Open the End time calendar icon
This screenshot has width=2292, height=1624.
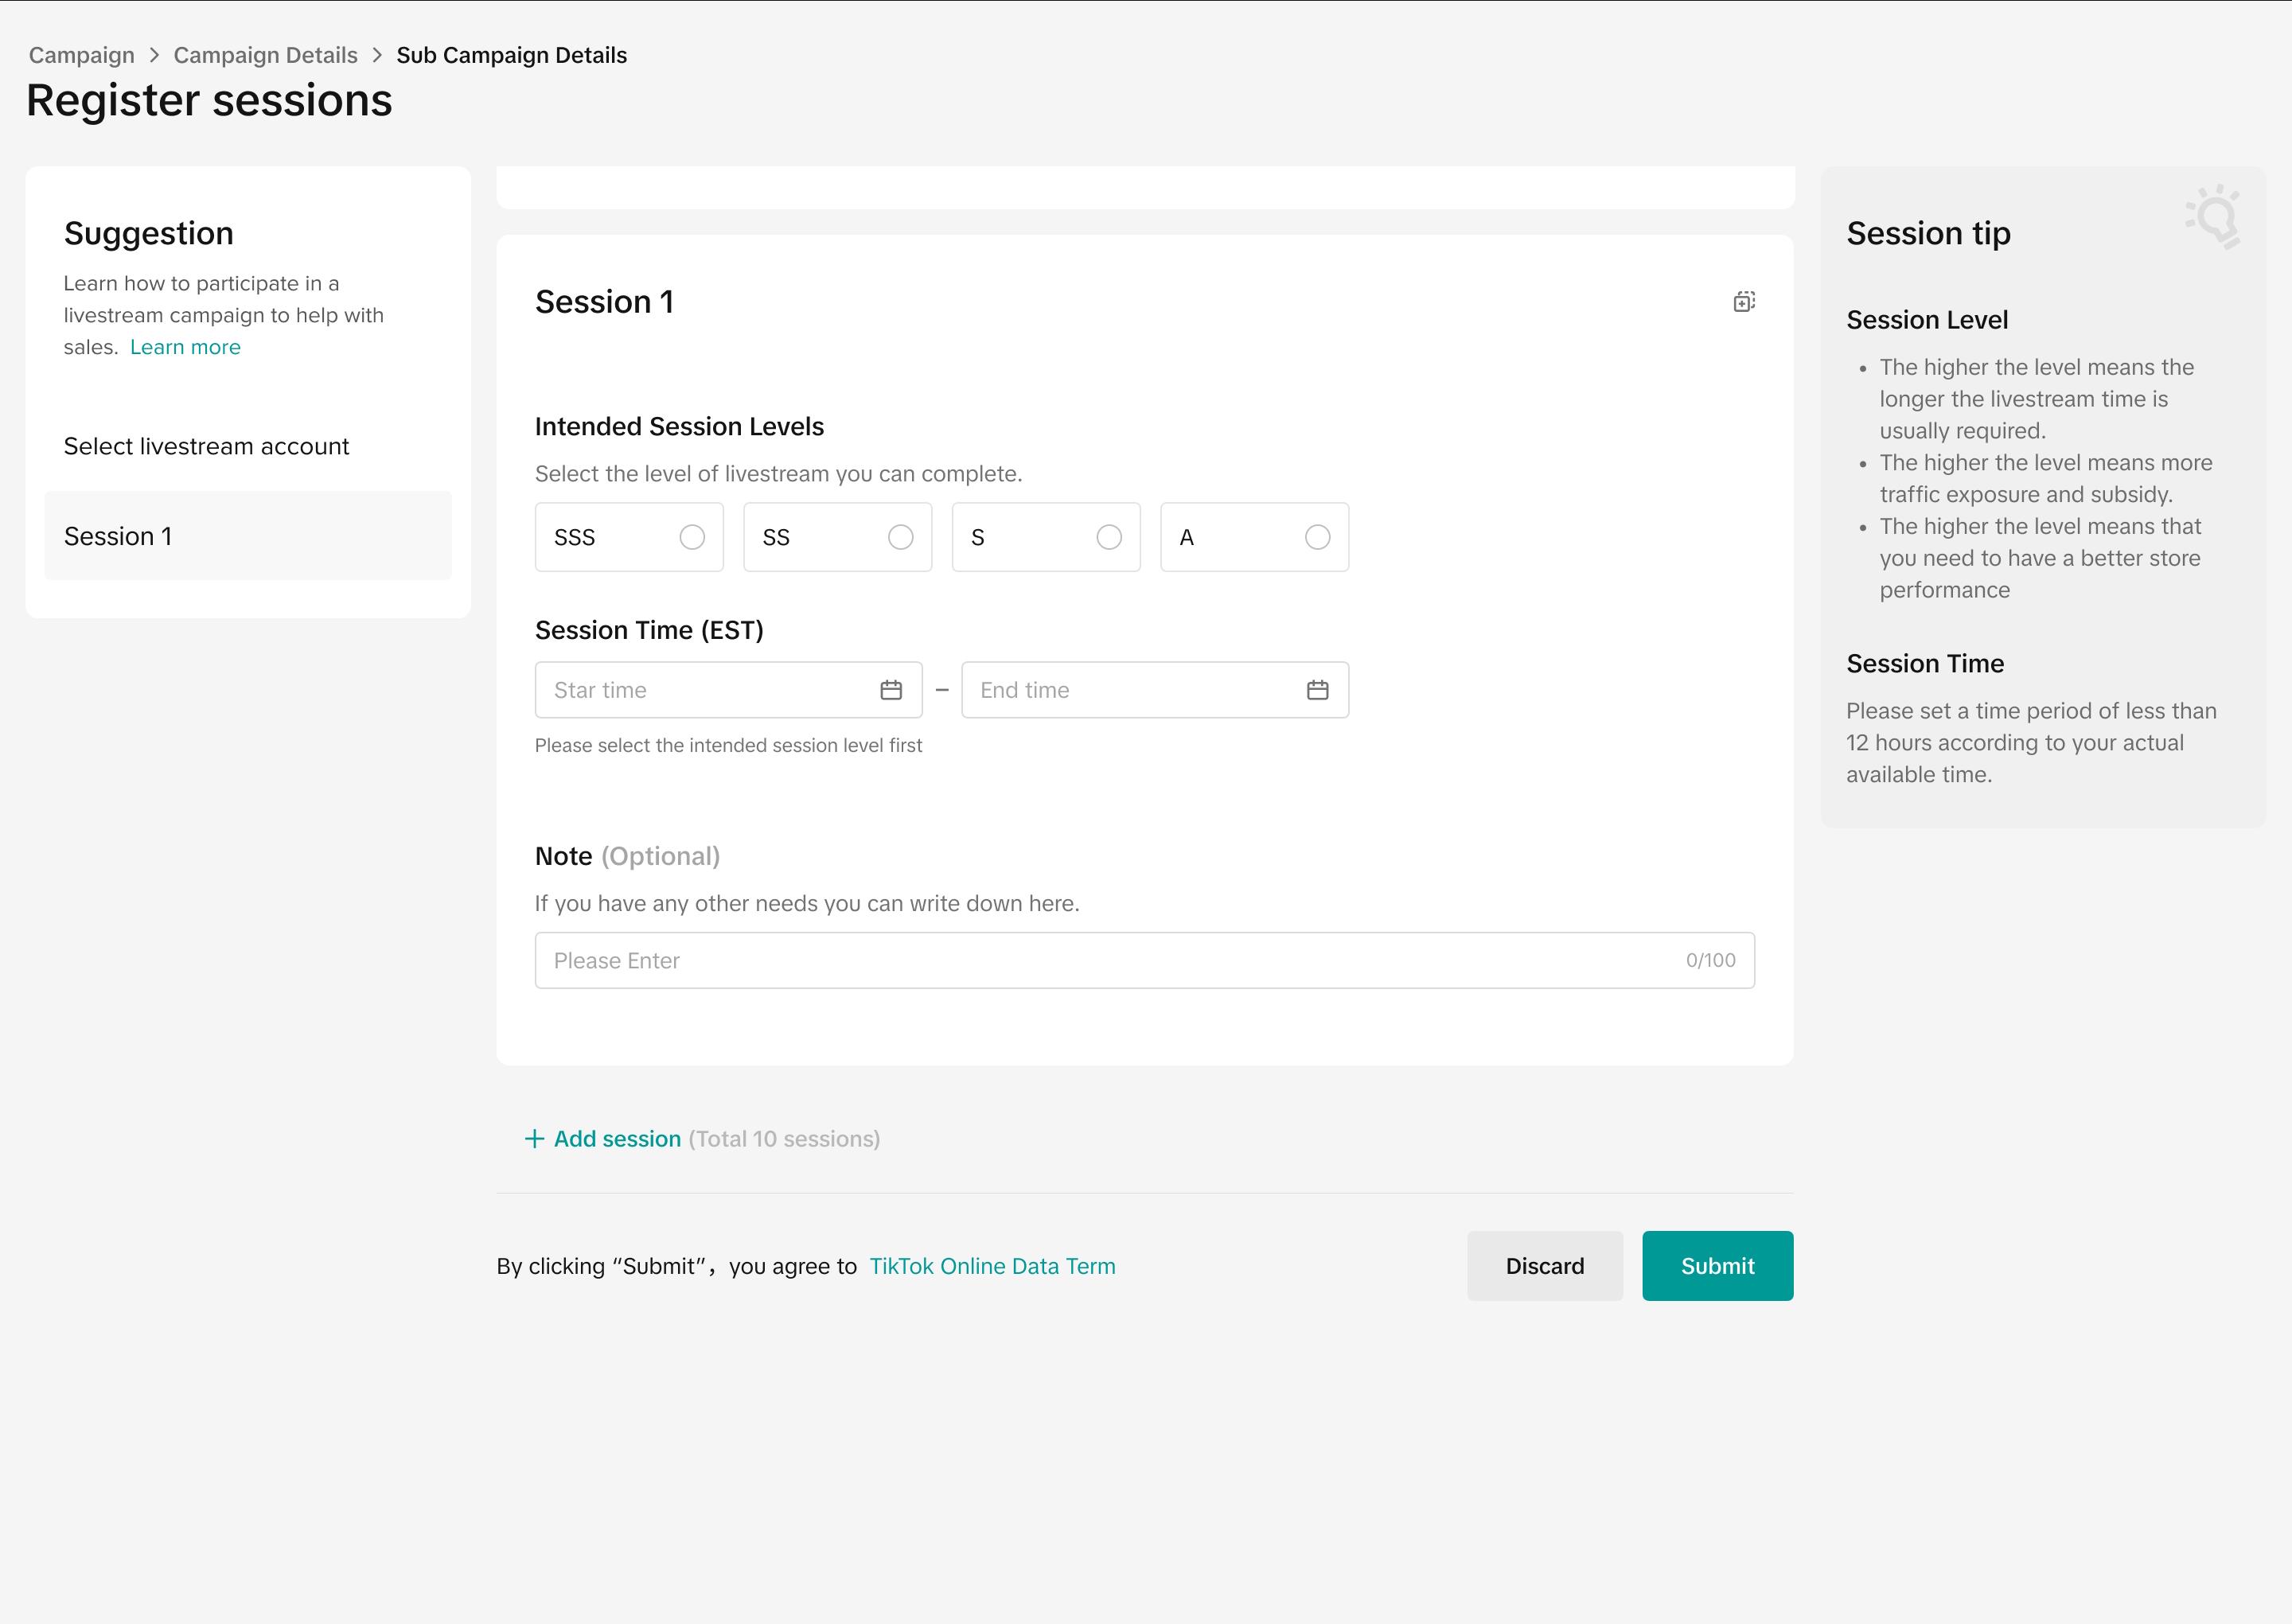(1317, 690)
